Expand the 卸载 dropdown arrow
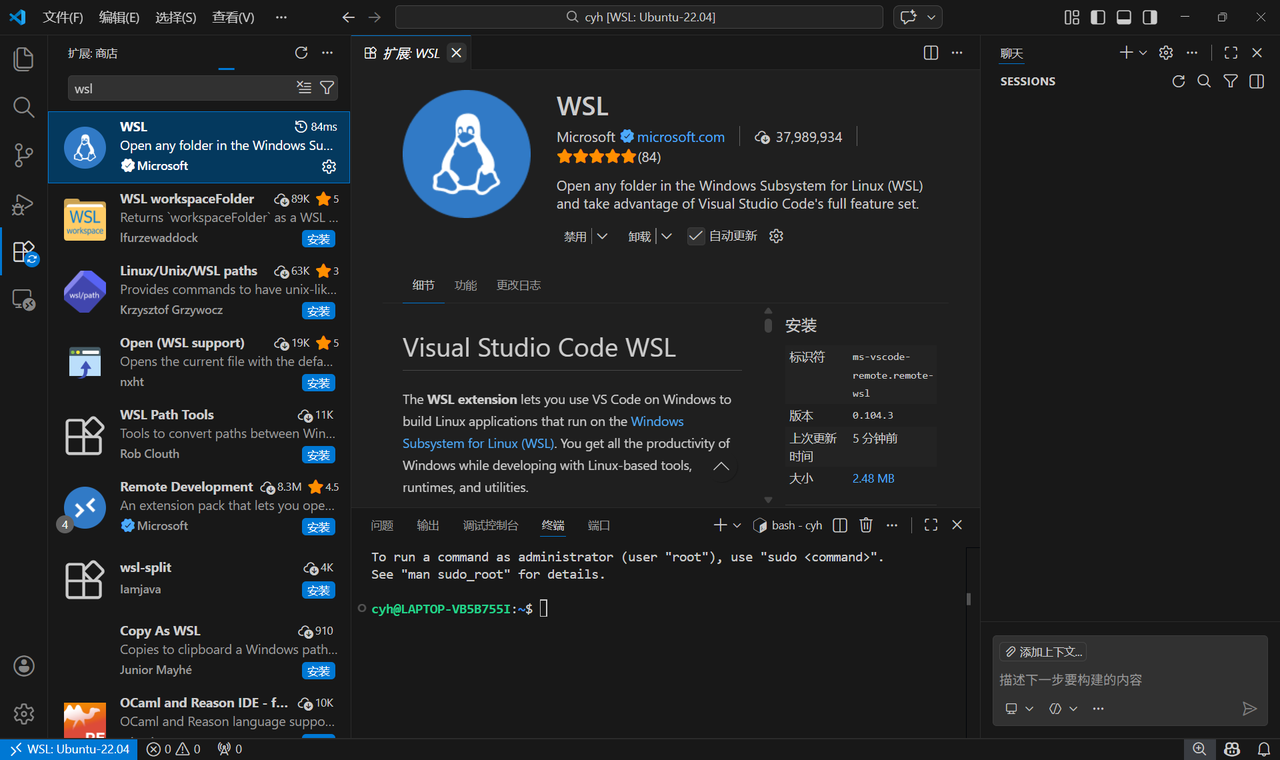The image size is (1280, 760). [x=666, y=236]
